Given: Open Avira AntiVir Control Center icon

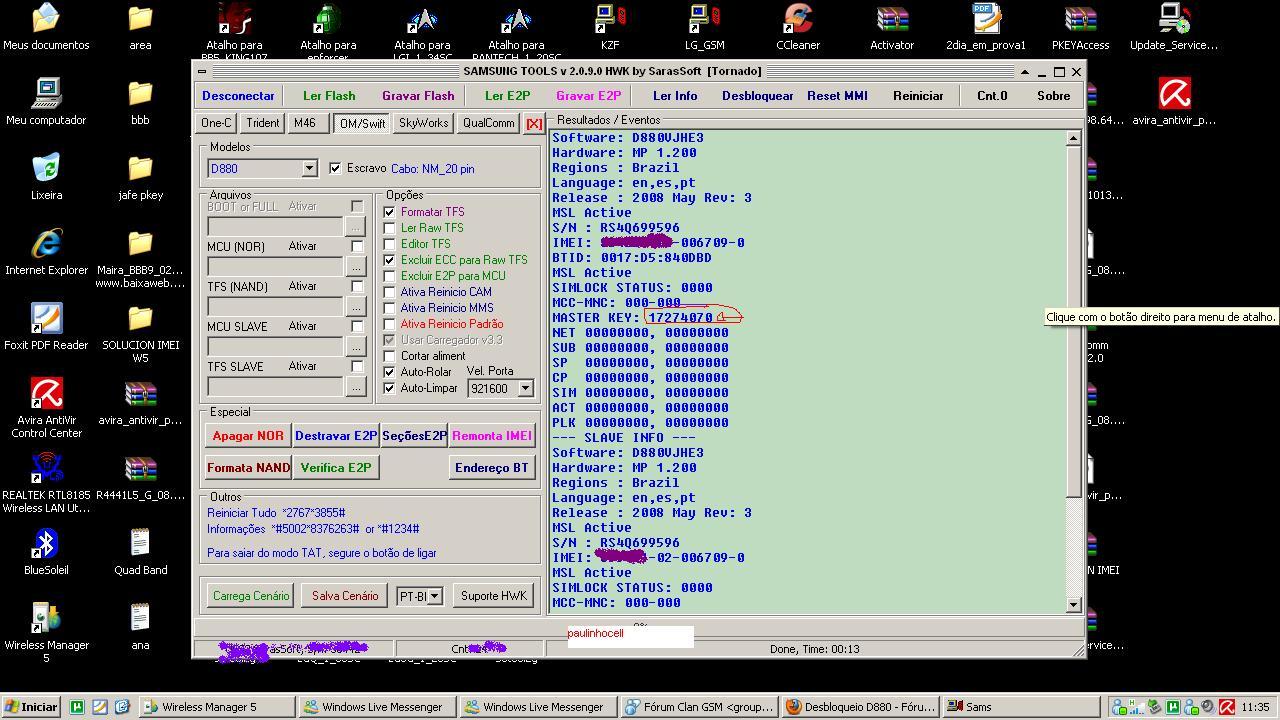Looking at the screenshot, I should [x=46, y=394].
